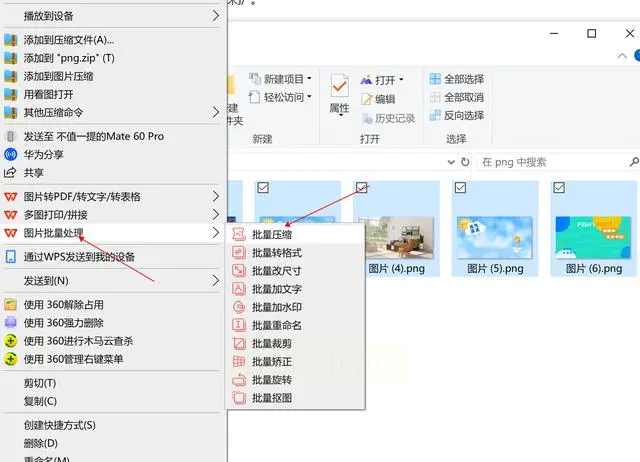
Task: Click 历史记录 in the ribbon
Action: coord(388,118)
